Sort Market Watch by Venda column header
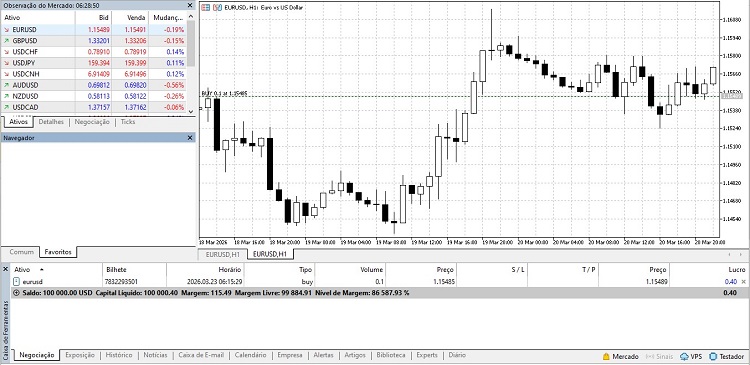 [130, 17]
